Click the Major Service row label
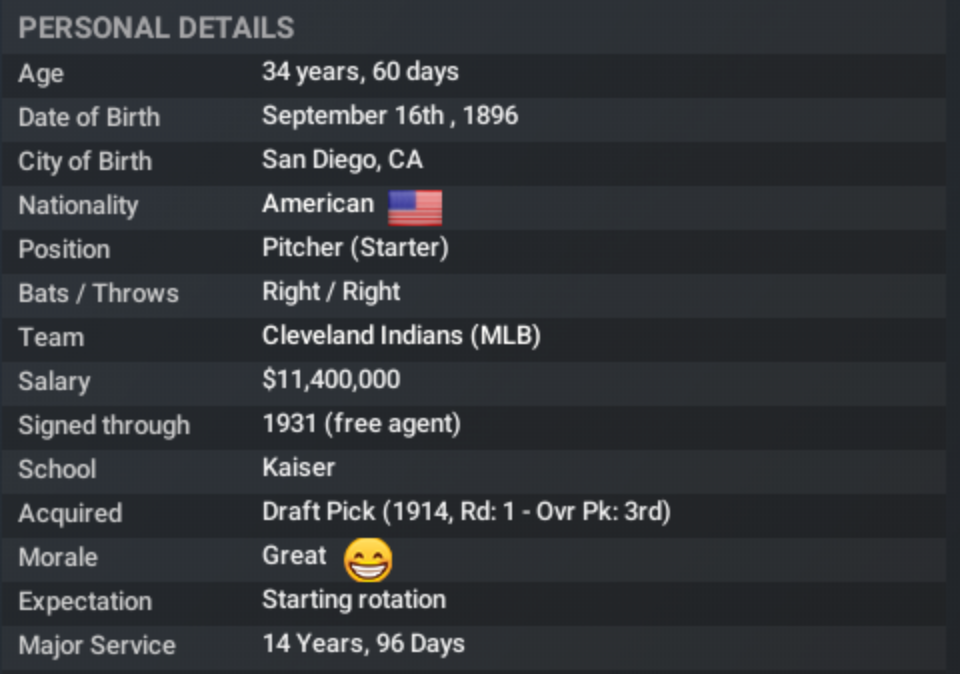 tap(97, 645)
